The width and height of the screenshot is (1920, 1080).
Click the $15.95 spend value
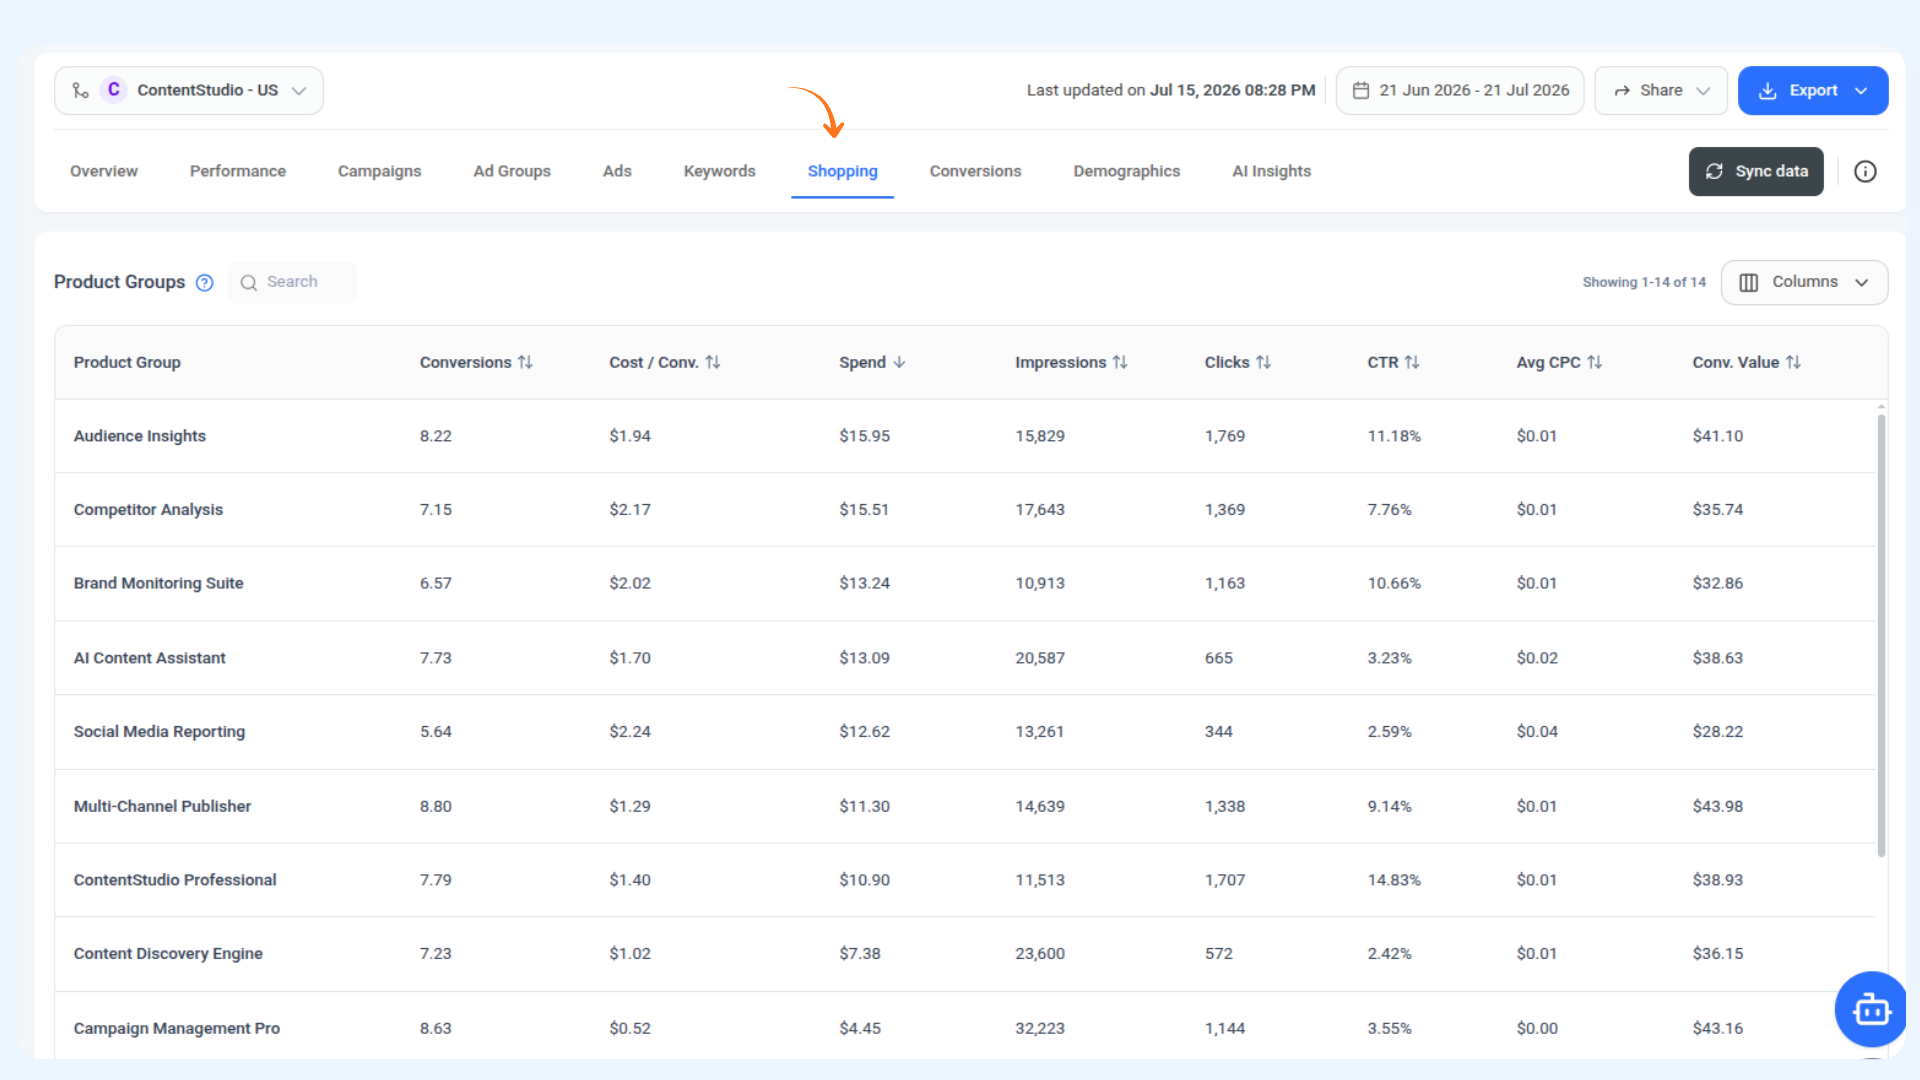[864, 436]
